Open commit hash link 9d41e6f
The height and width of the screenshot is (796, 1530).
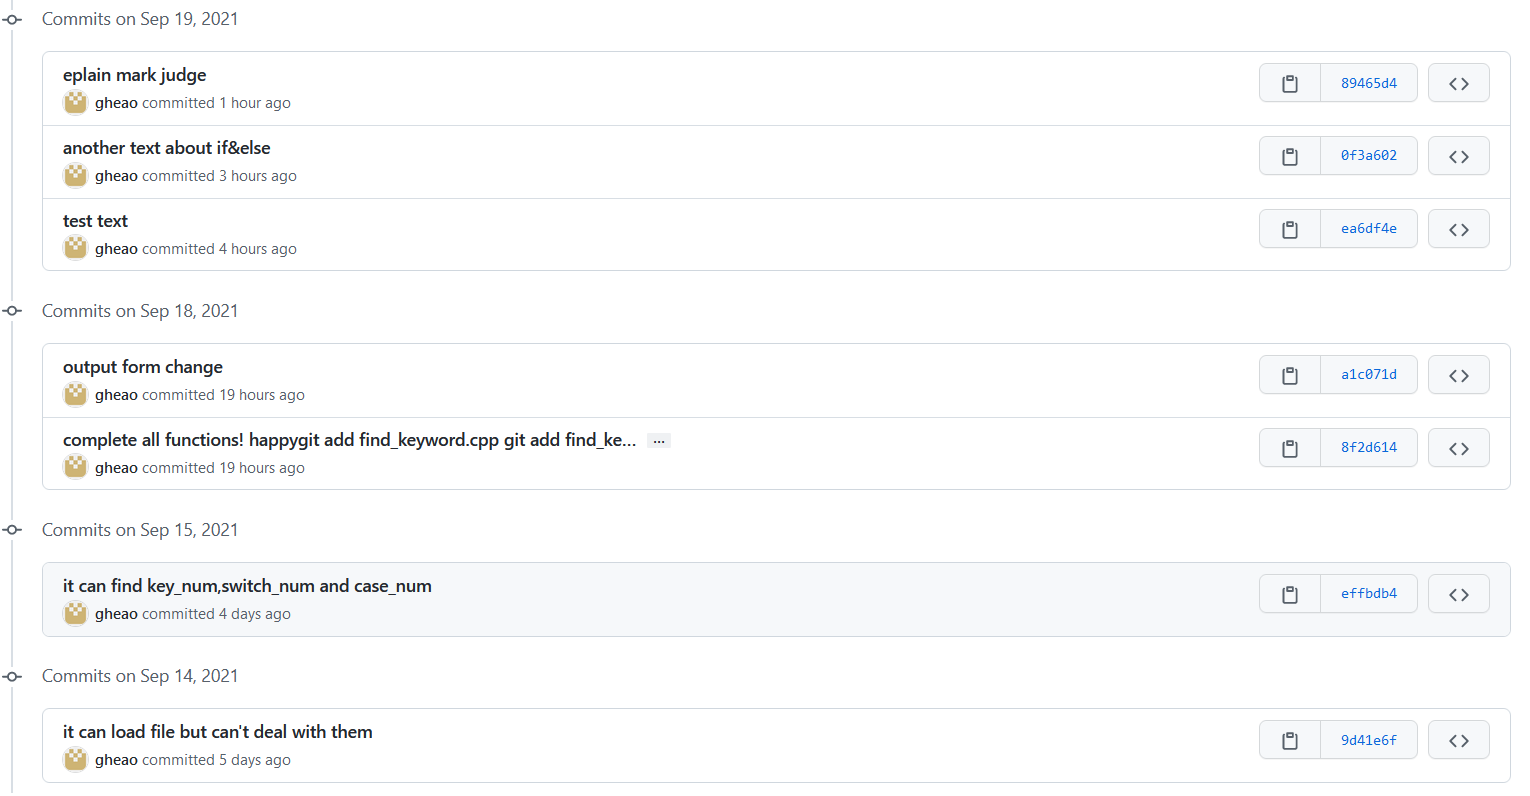pos(1368,740)
